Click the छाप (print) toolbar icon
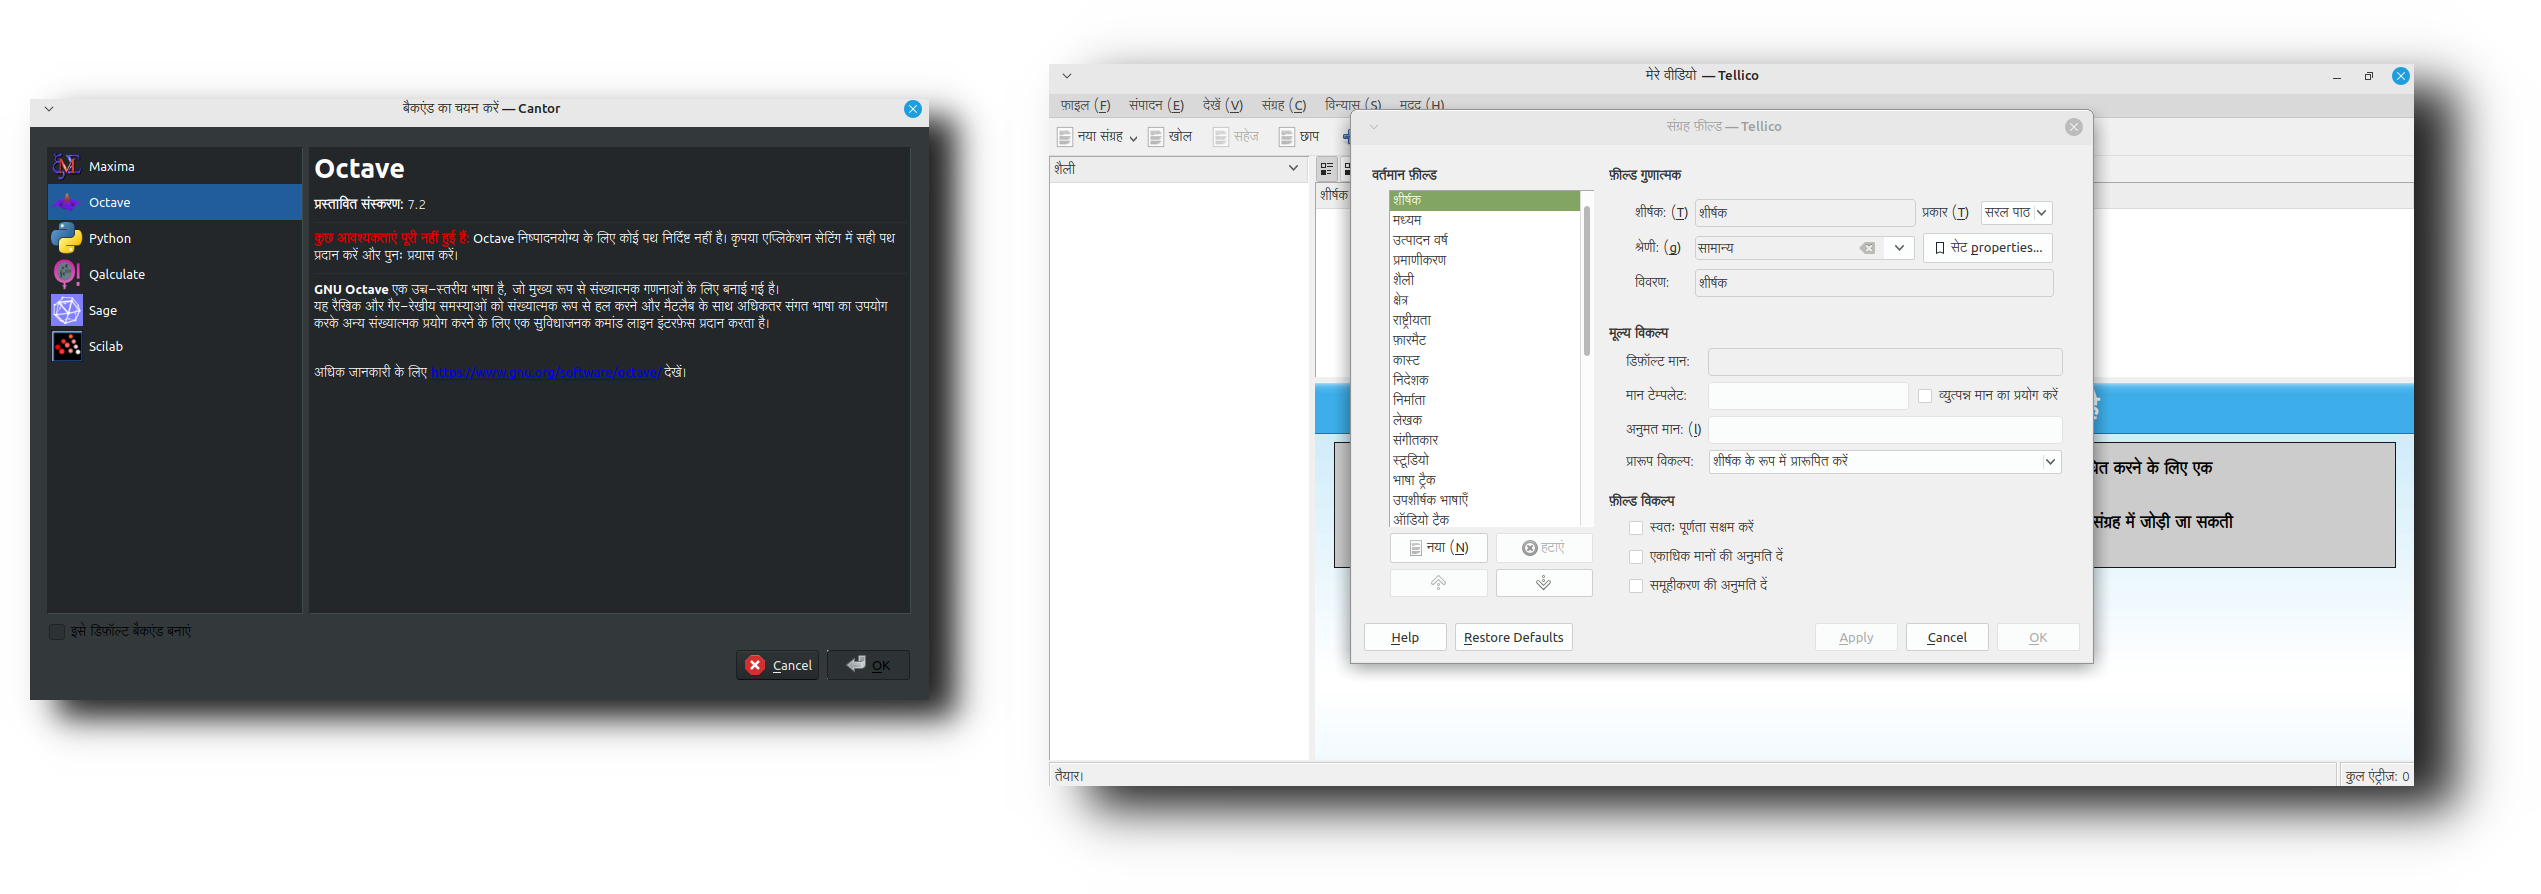 point(1287,137)
